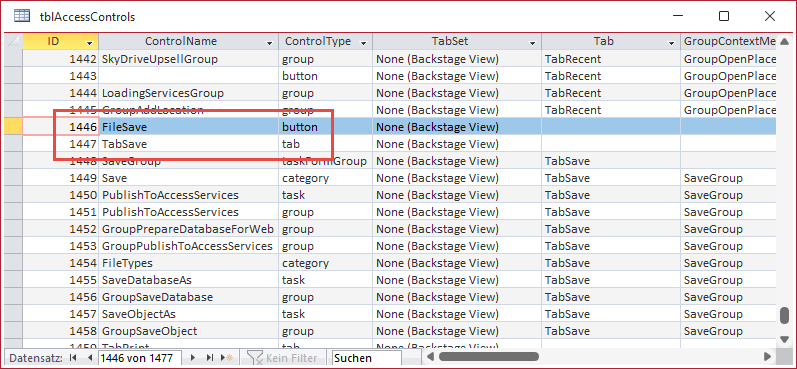This screenshot has height=369, width=797.
Task: Click PublishToAccessServices in row 1451
Action: [x=189, y=212]
